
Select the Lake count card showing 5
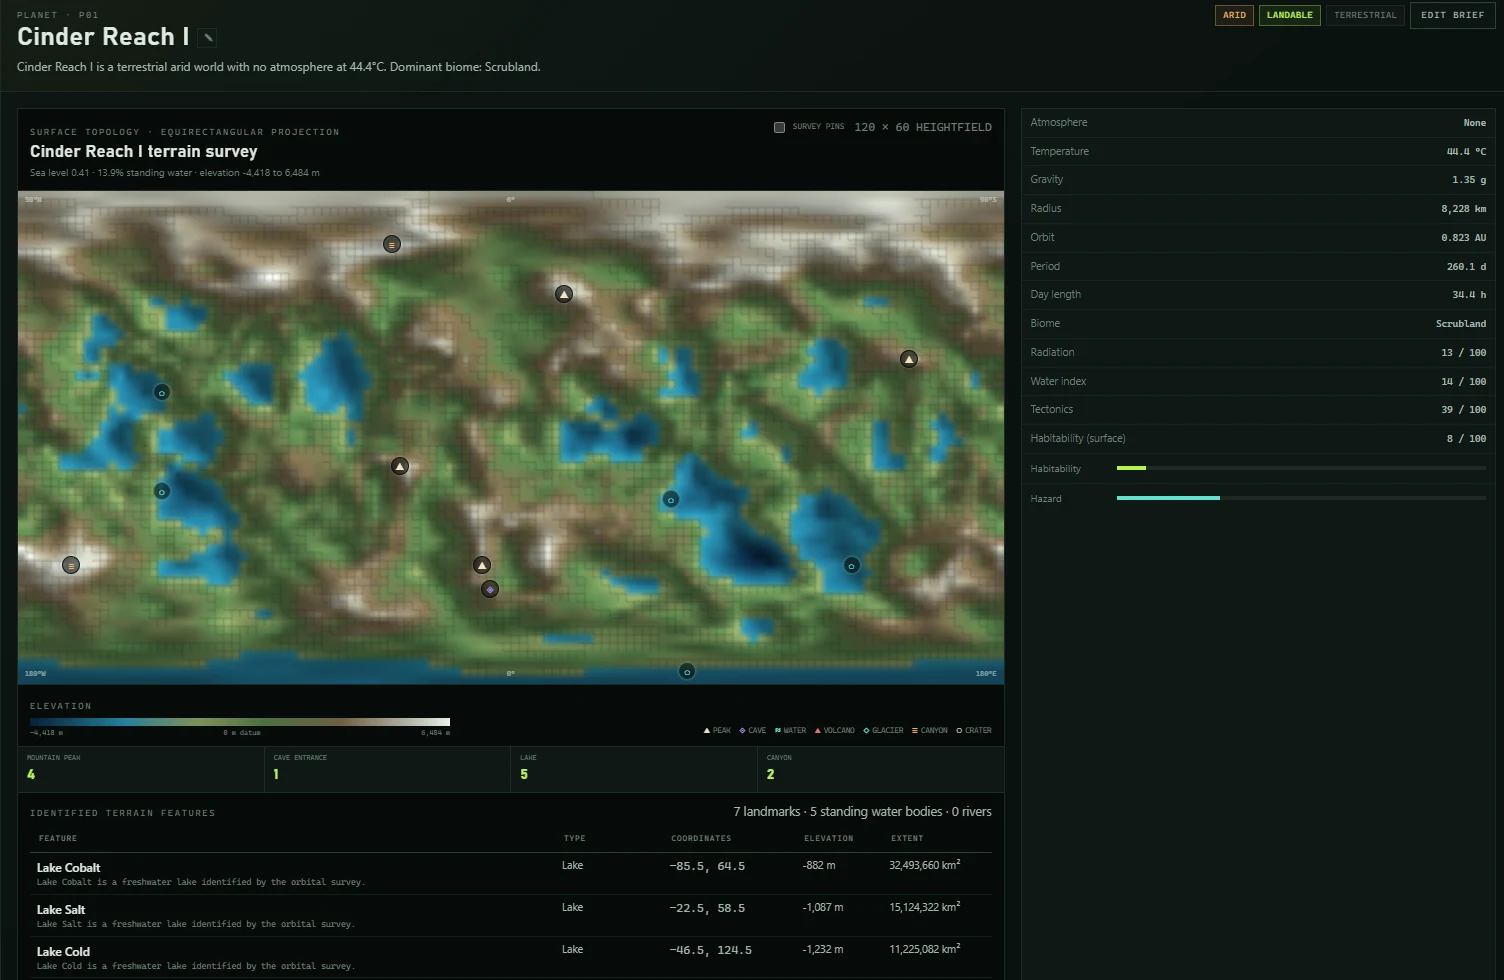(x=634, y=769)
